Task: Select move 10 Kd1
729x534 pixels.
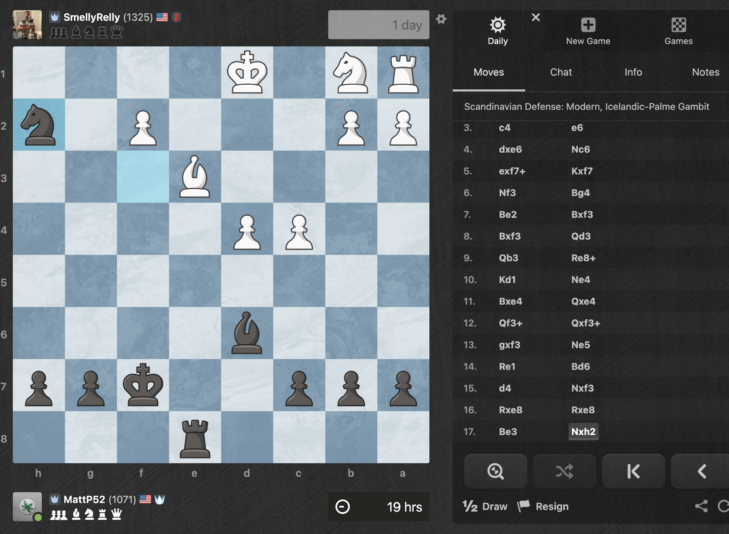Action: pyautogui.click(x=507, y=279)
